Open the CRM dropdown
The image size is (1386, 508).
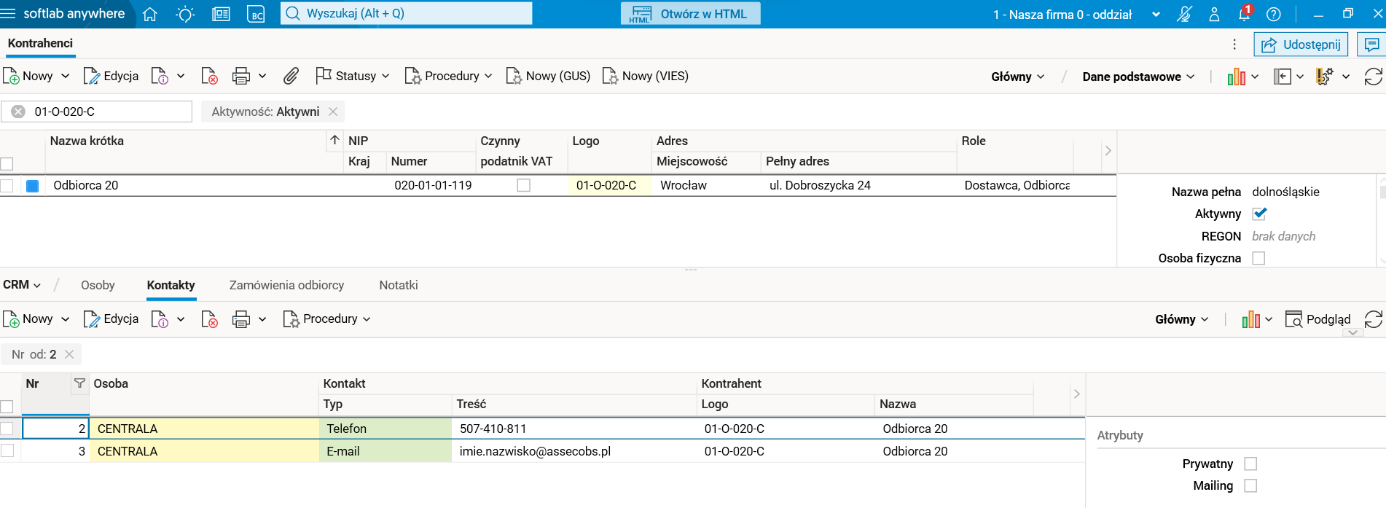coord(22,285)
